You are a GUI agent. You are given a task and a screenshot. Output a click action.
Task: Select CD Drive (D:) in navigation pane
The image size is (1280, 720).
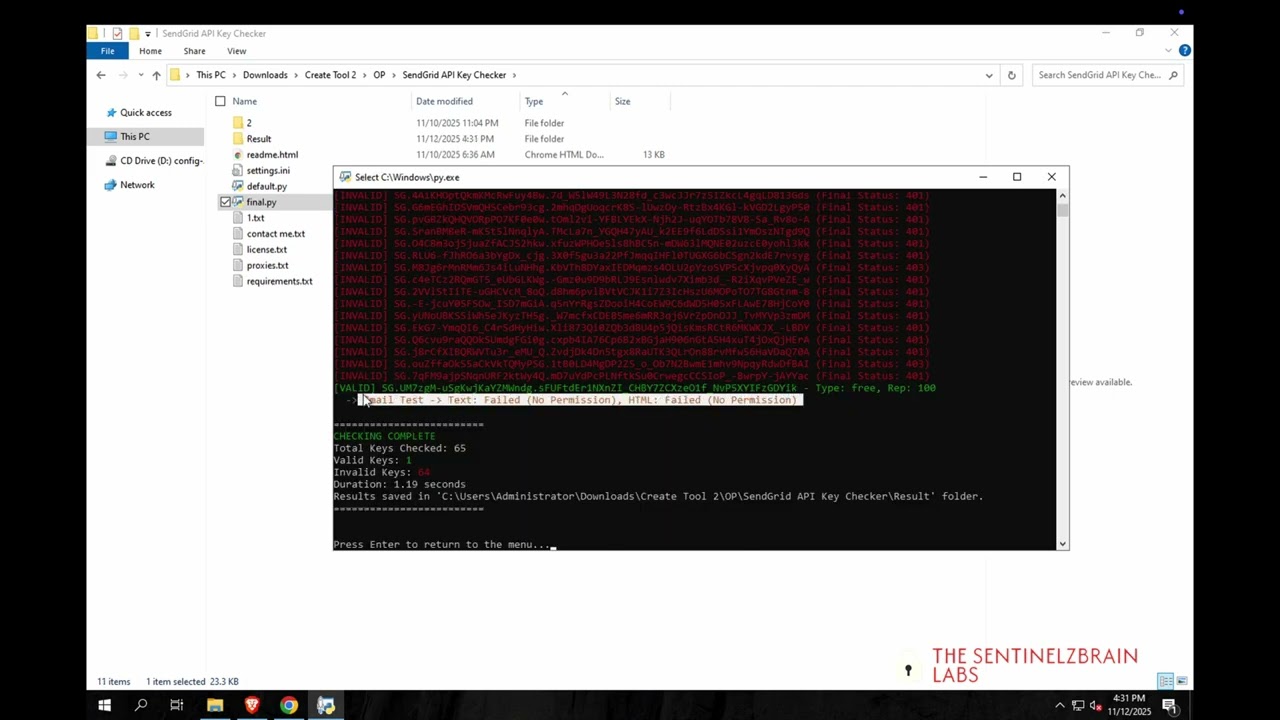pyautogui.click(x=161, y=161)
